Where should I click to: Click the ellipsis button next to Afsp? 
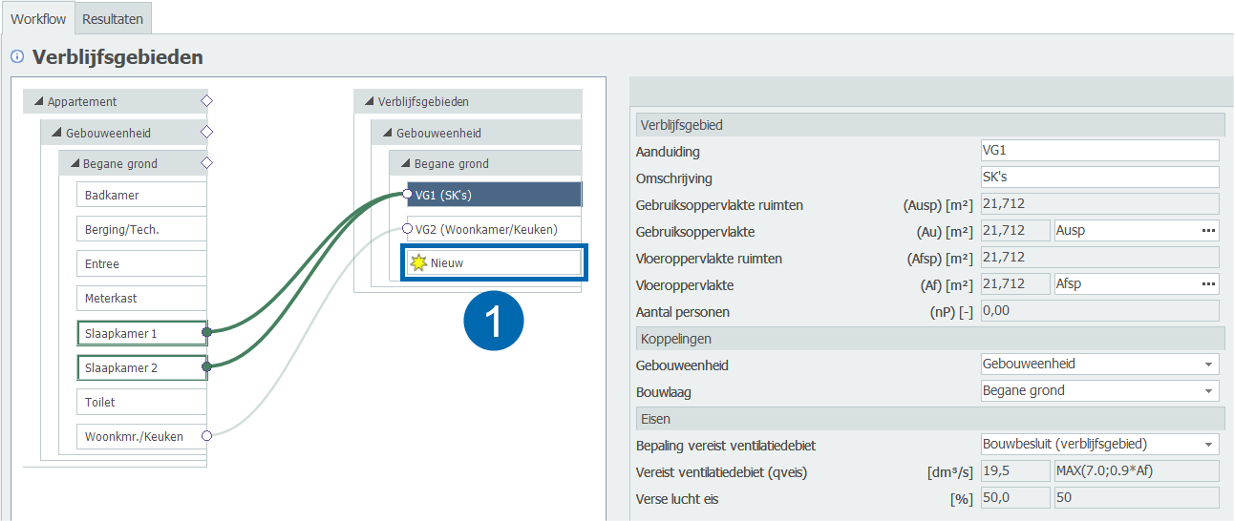pos(1209,285)
